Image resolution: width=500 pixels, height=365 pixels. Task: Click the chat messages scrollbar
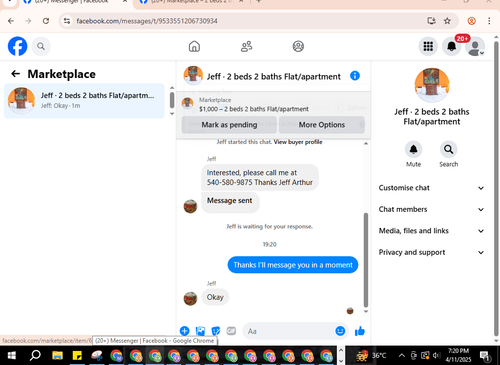click(366, 260)
